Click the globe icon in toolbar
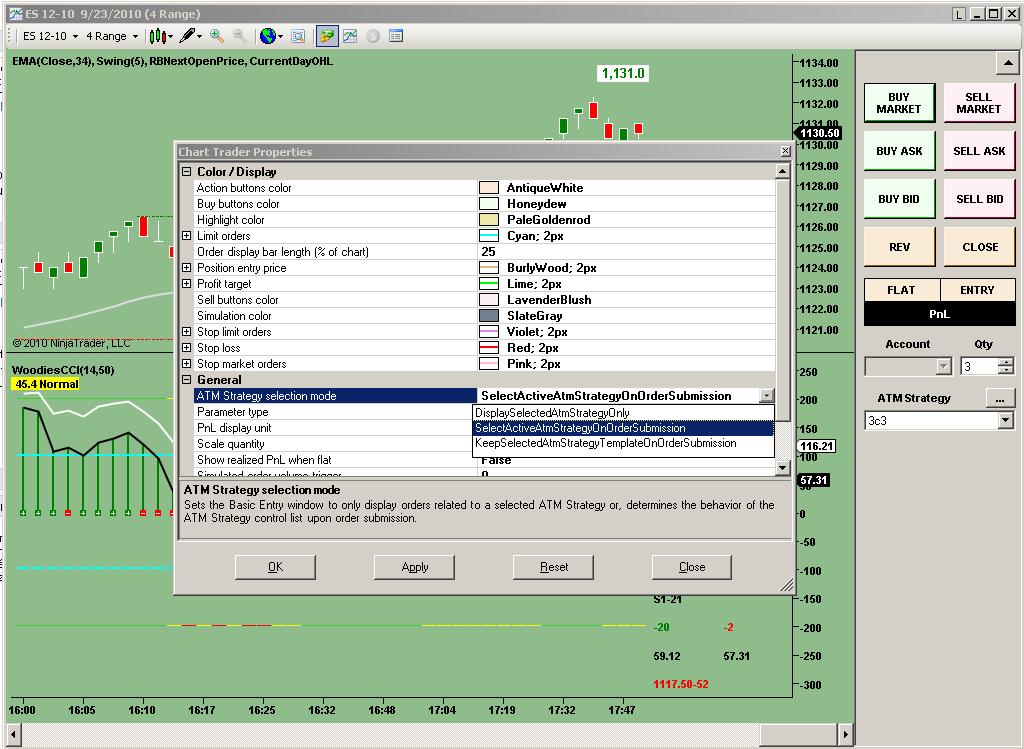Viewport: 1024px width, 749px height. click(268, 36)
